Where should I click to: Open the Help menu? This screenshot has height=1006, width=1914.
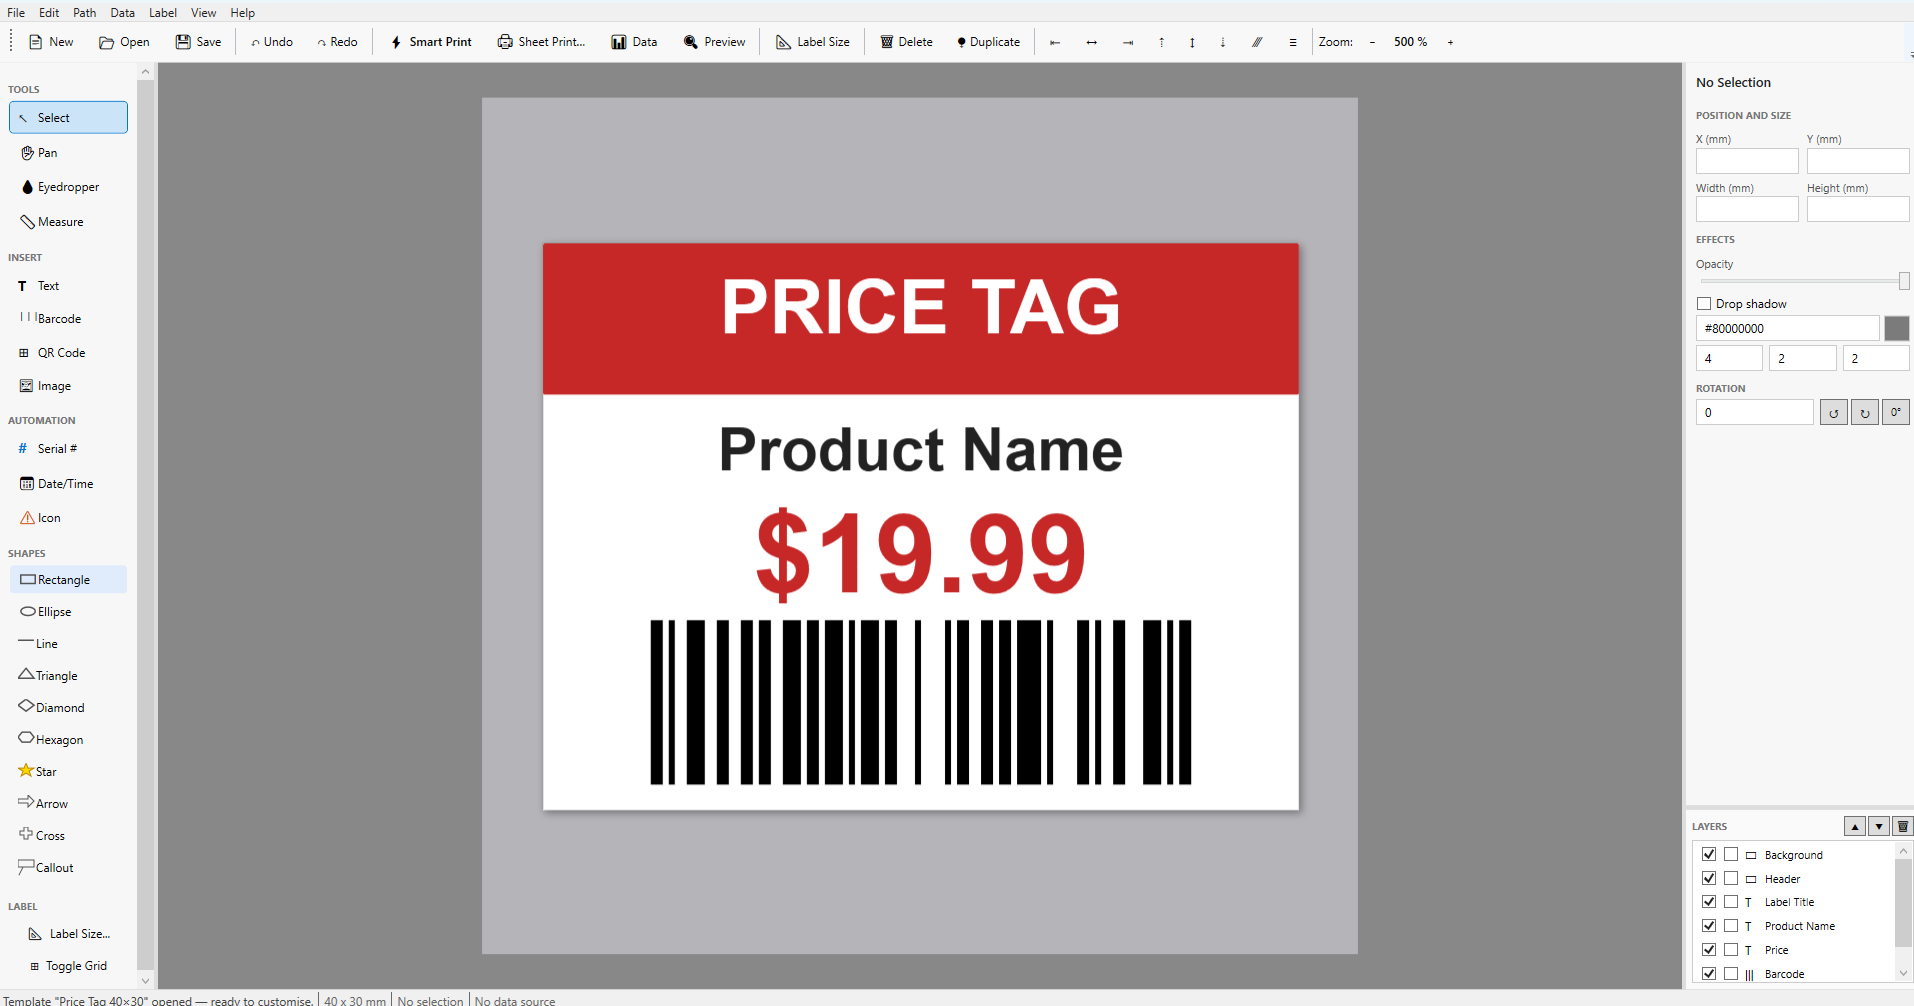point(243,12)
